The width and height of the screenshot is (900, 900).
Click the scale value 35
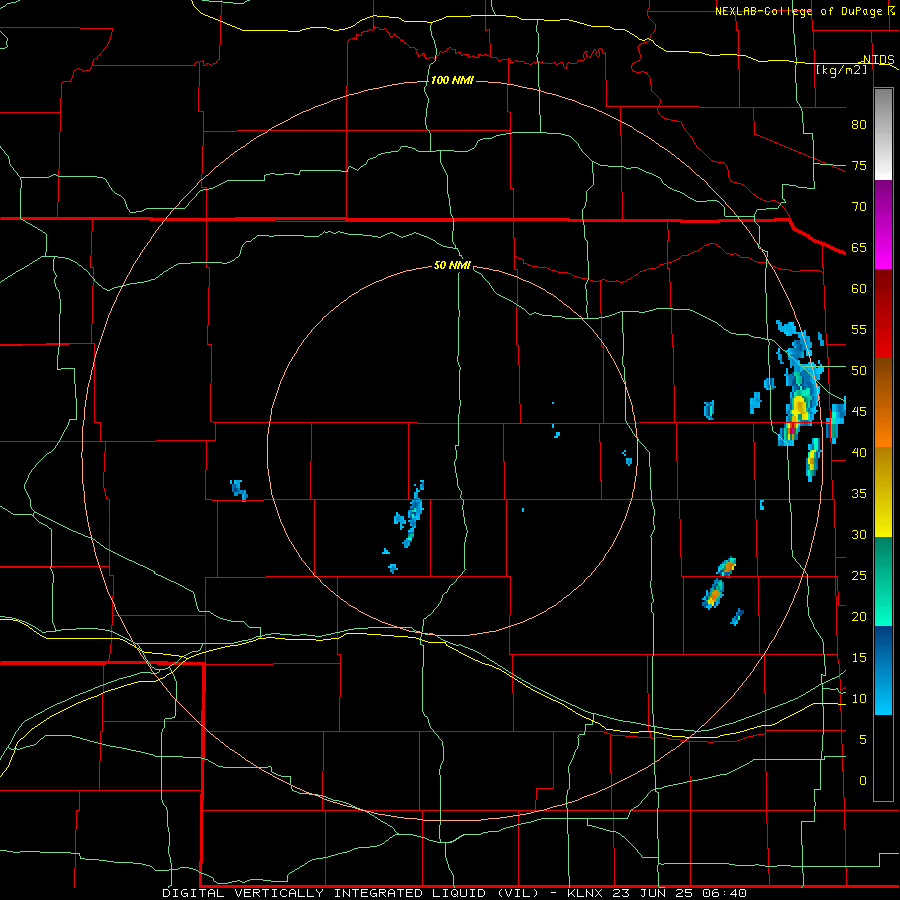tap(859, 494)
